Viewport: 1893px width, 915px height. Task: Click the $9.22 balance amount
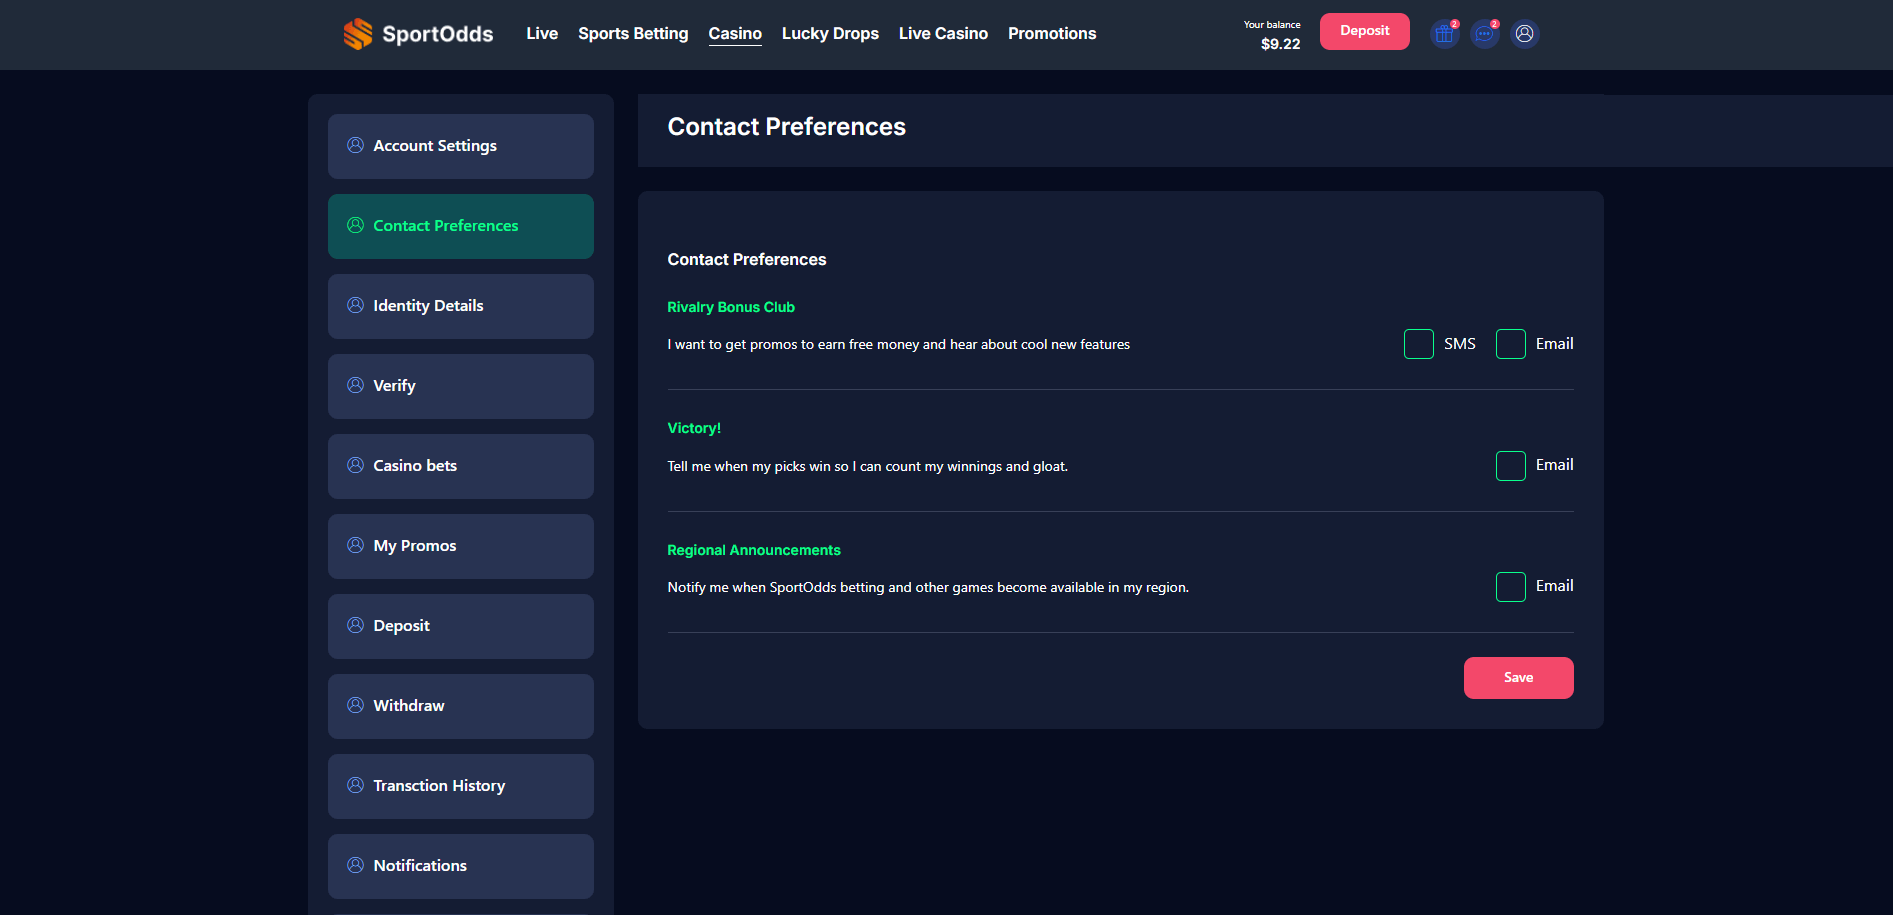point(1280,44)
